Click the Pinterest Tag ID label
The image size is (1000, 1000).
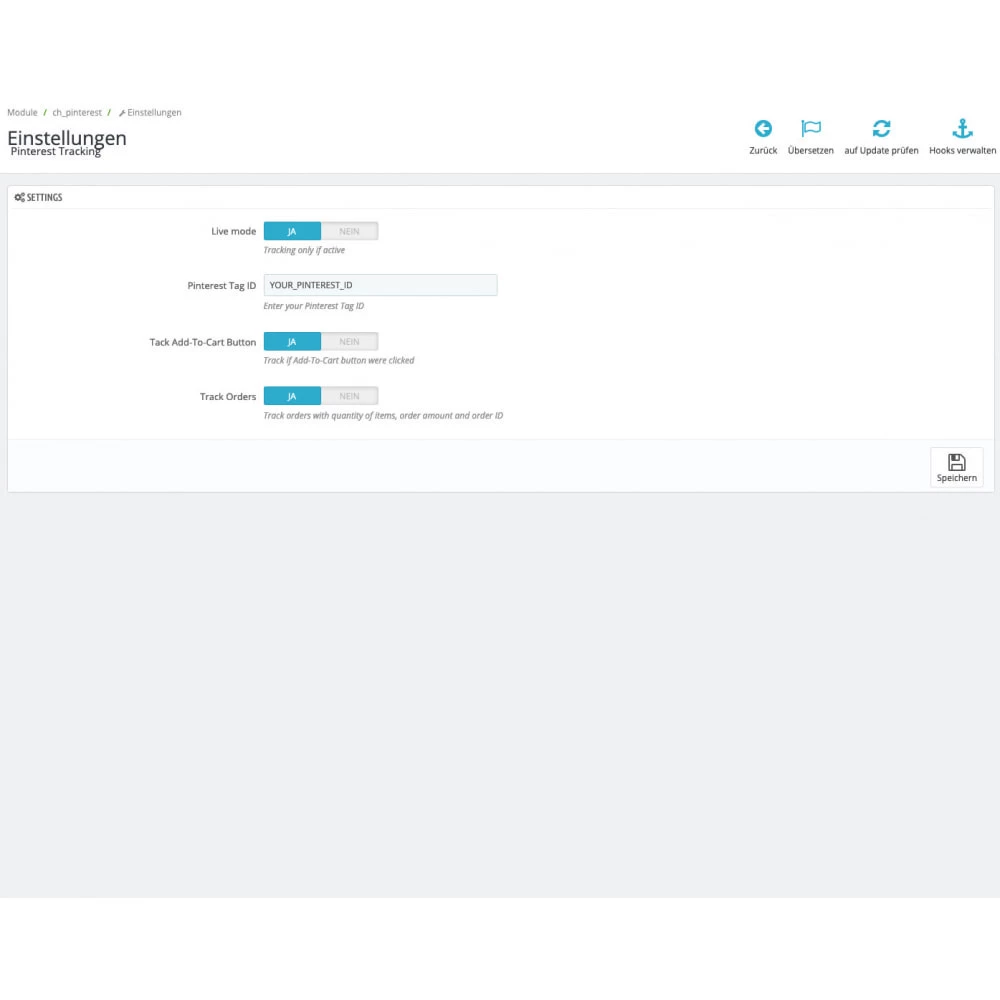(221, 286)
